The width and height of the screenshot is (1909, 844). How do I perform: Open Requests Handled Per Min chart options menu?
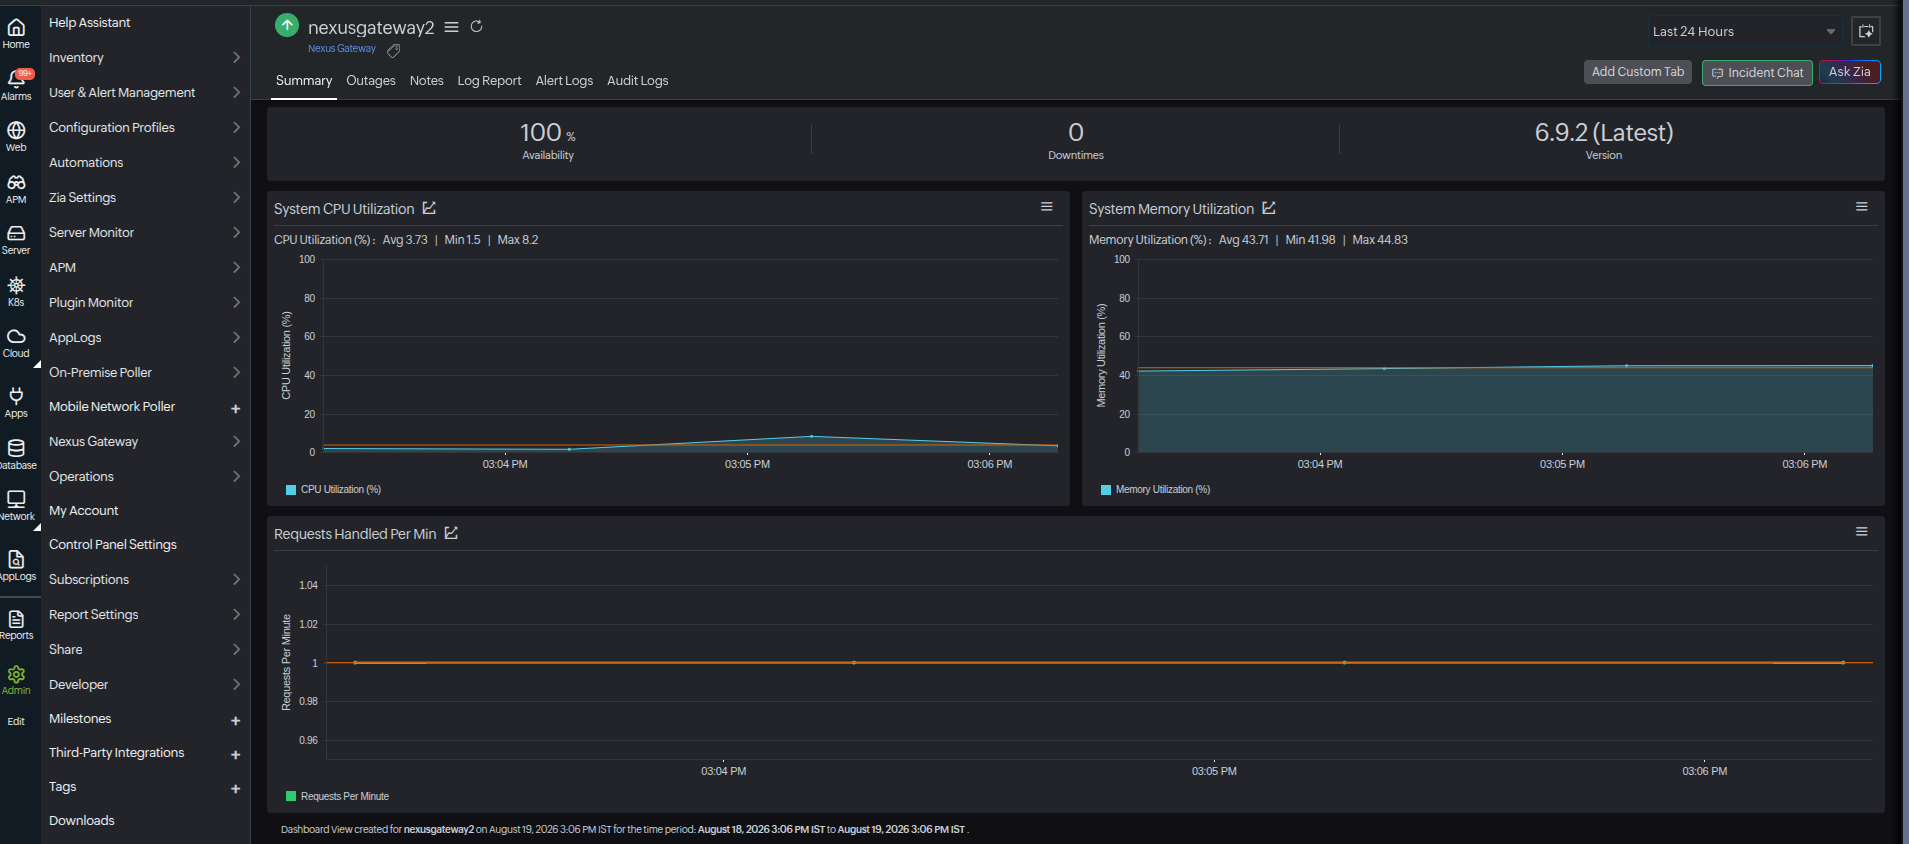coord(1862,532)
